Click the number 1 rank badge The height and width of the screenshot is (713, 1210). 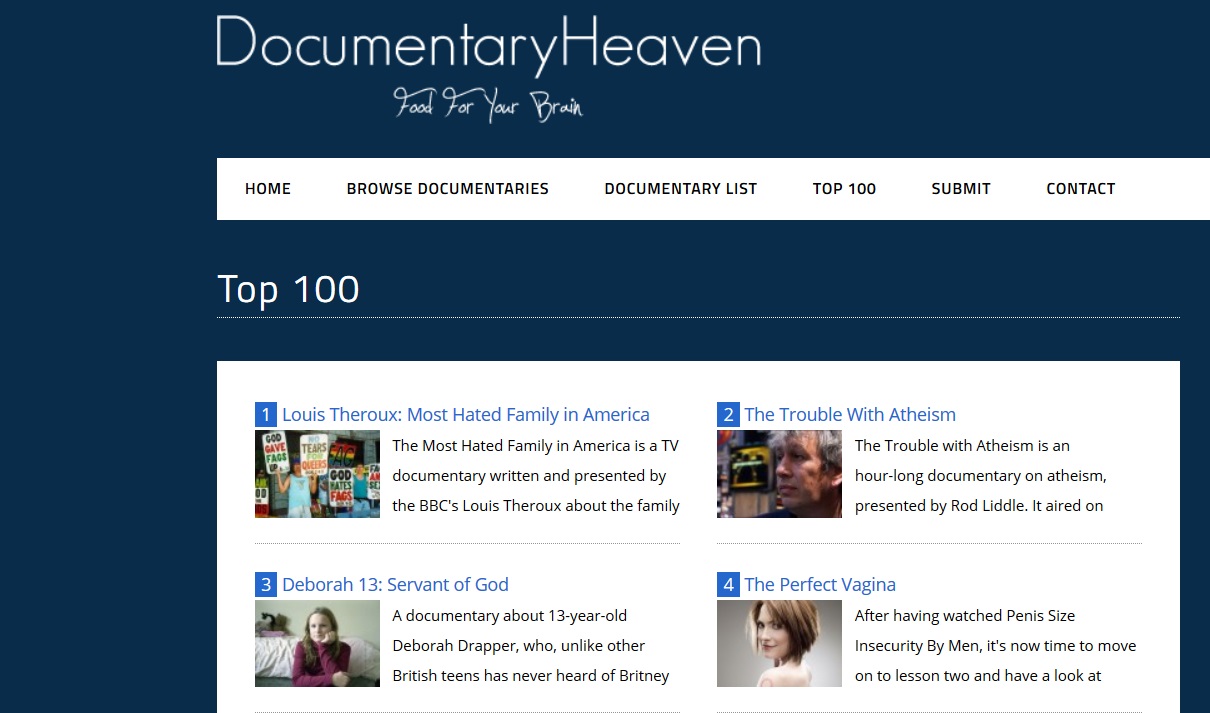pyautogui.click(x=266, y=415)
